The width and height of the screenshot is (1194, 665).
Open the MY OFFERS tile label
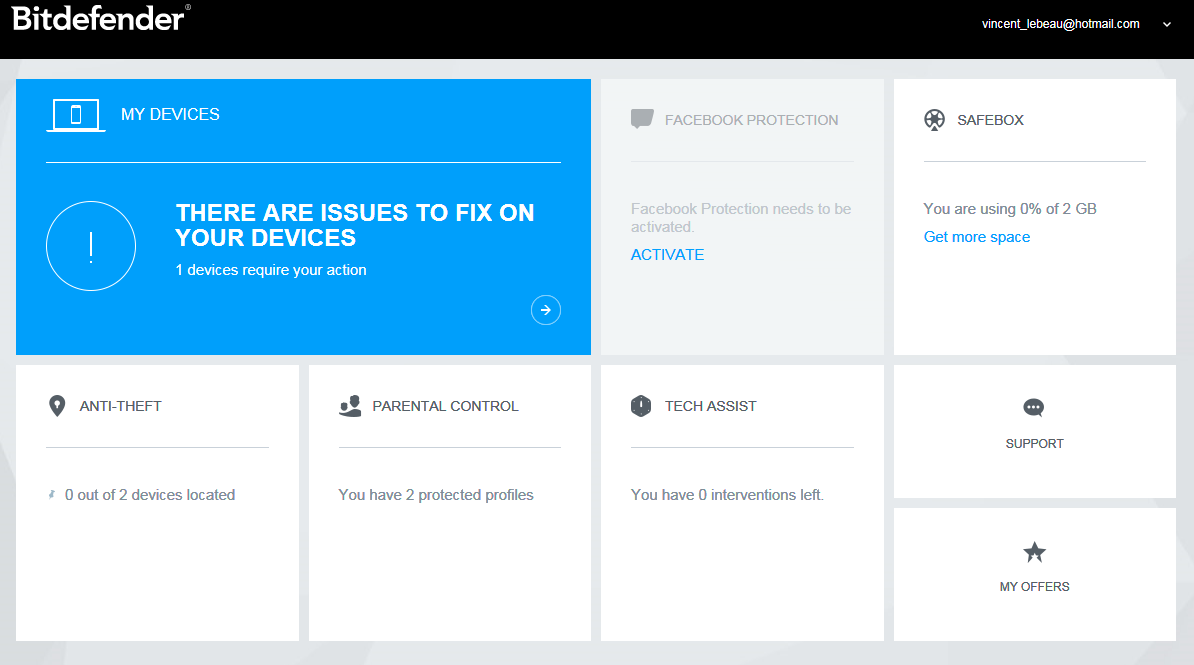coord(1034,587)
